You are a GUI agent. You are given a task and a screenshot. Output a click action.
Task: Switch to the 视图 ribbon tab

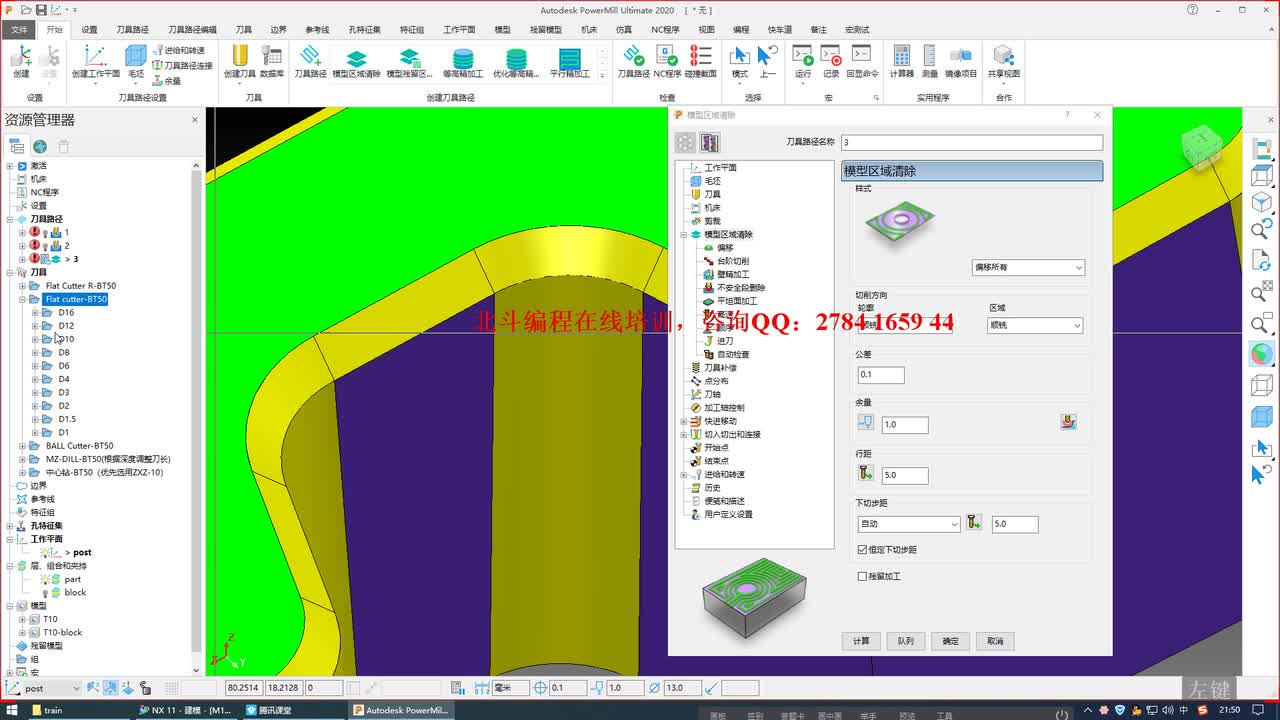point(706,30)
